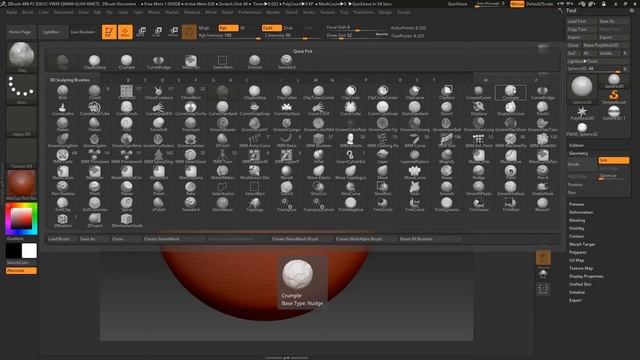Expand the Masking section

[x=577, y=220]
